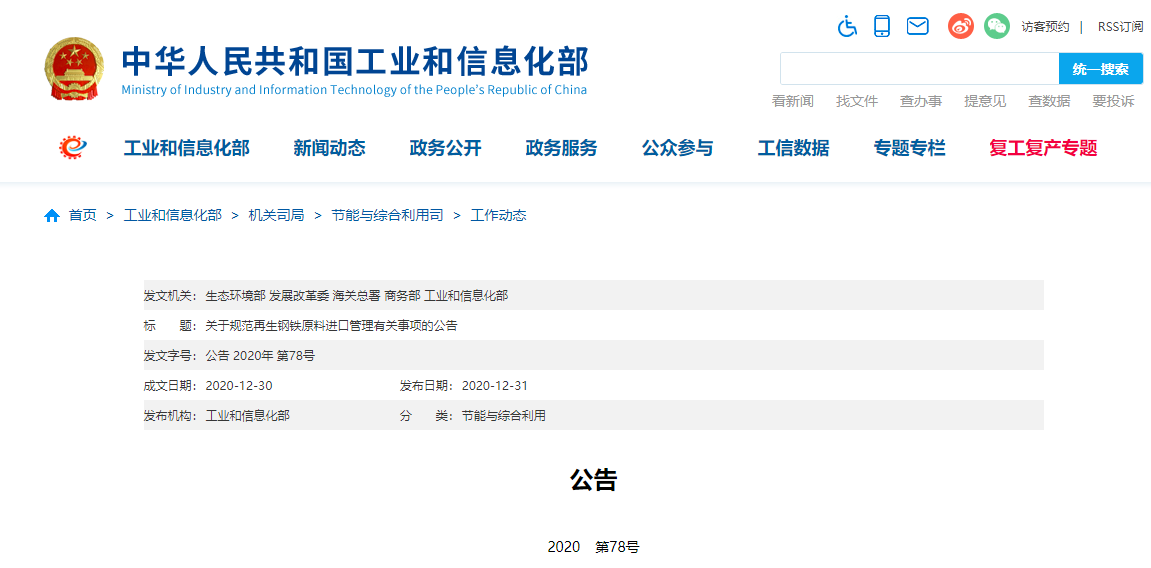Screen dimensions: 1151x568
Task: Click the red gear icon beside navigation
Action: 73,148
